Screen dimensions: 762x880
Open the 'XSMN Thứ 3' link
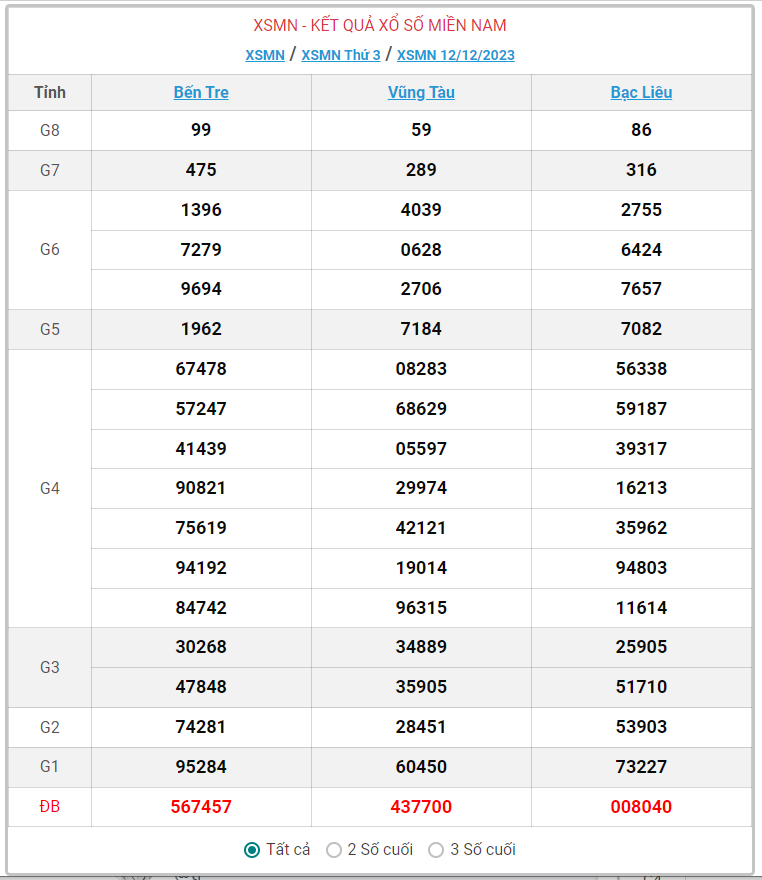341,55
